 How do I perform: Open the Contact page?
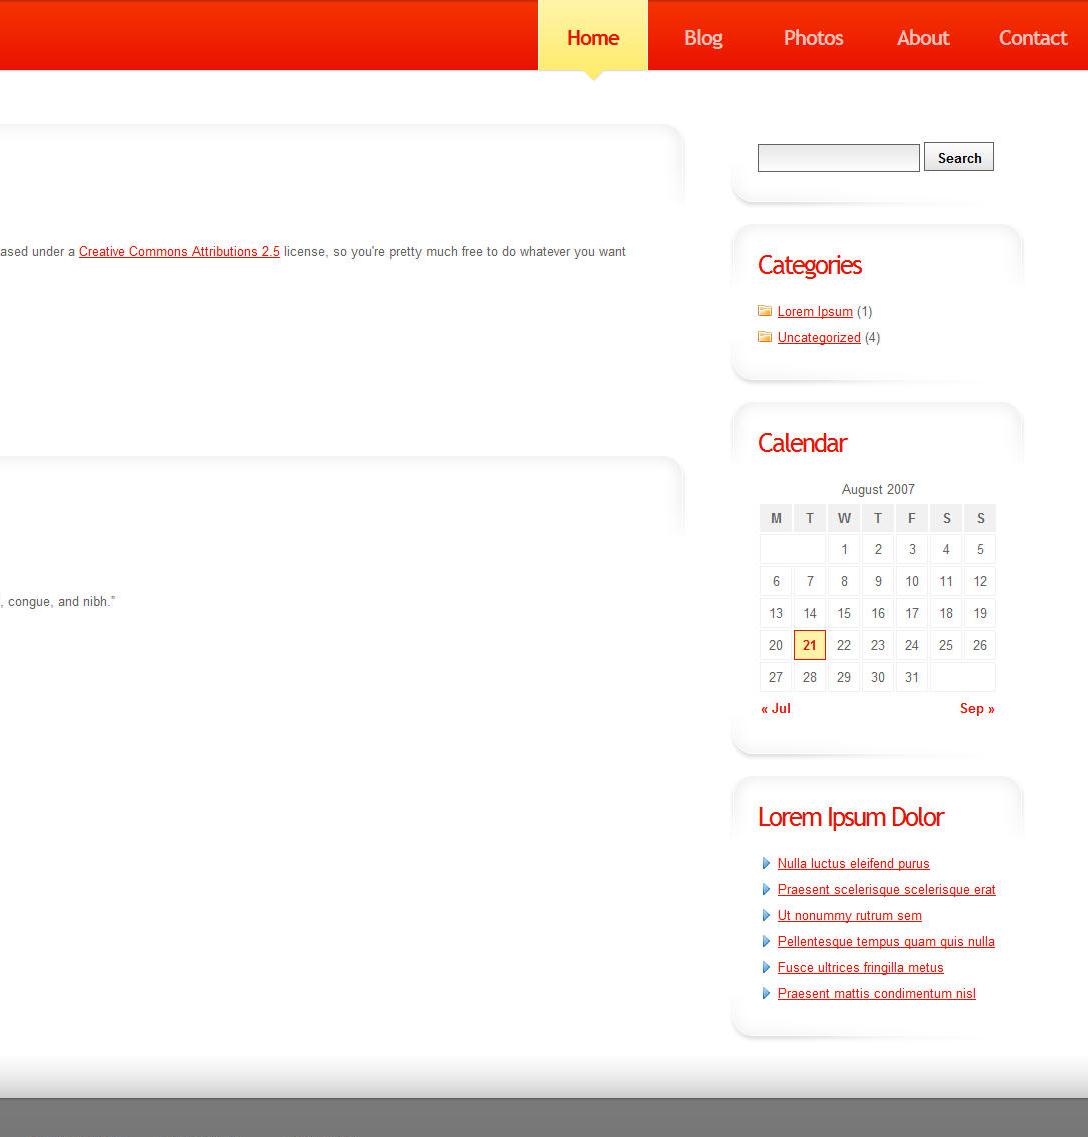(1033, 38)
